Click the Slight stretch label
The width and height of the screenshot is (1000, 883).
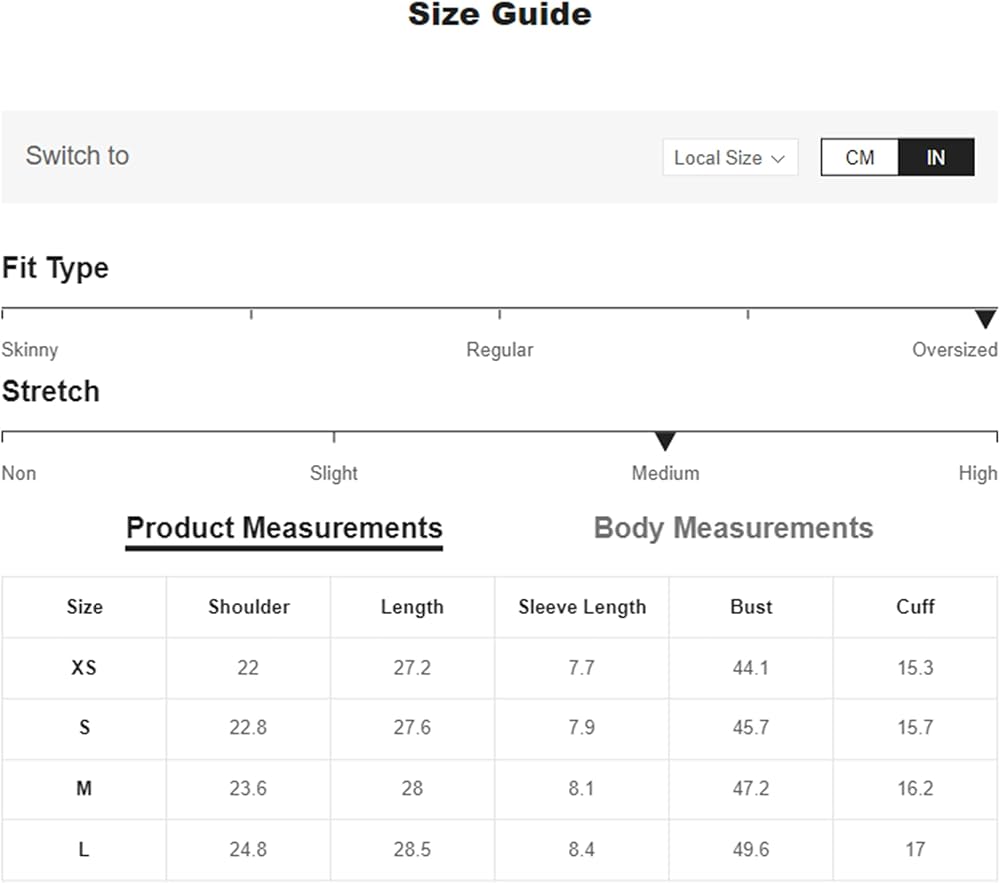[333, 473]
